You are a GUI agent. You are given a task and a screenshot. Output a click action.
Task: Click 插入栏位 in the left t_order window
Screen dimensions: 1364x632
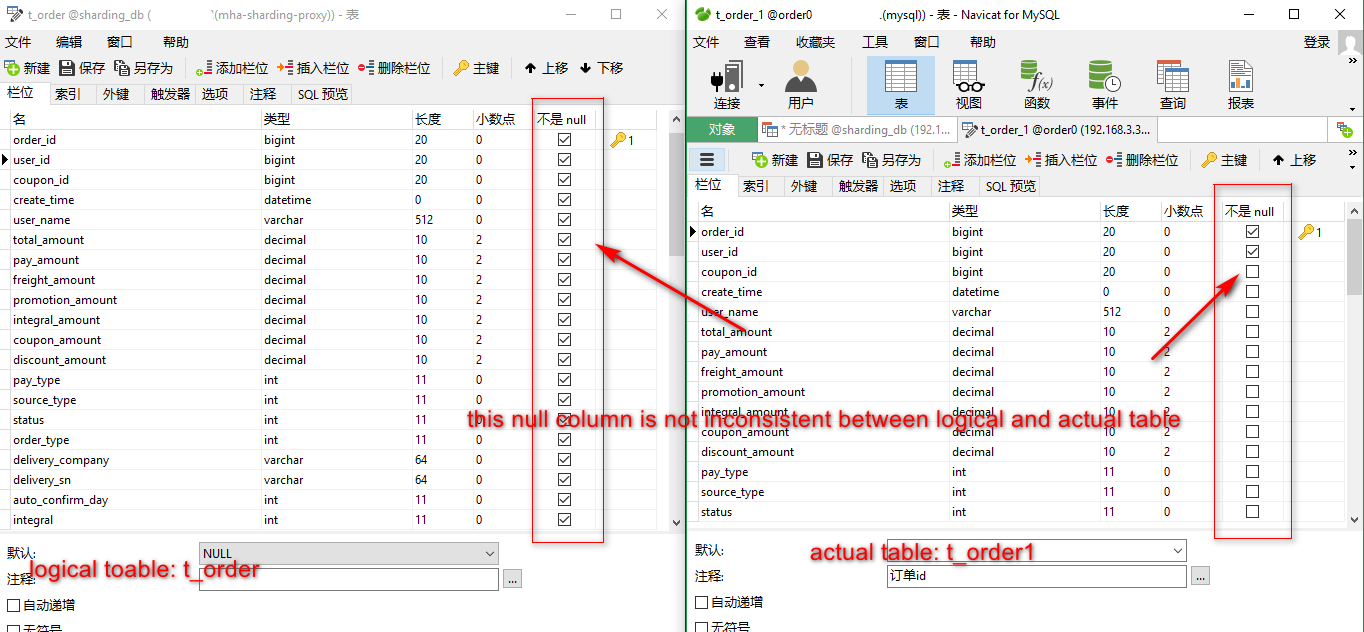pyautogui.click(x=313, y=68)
